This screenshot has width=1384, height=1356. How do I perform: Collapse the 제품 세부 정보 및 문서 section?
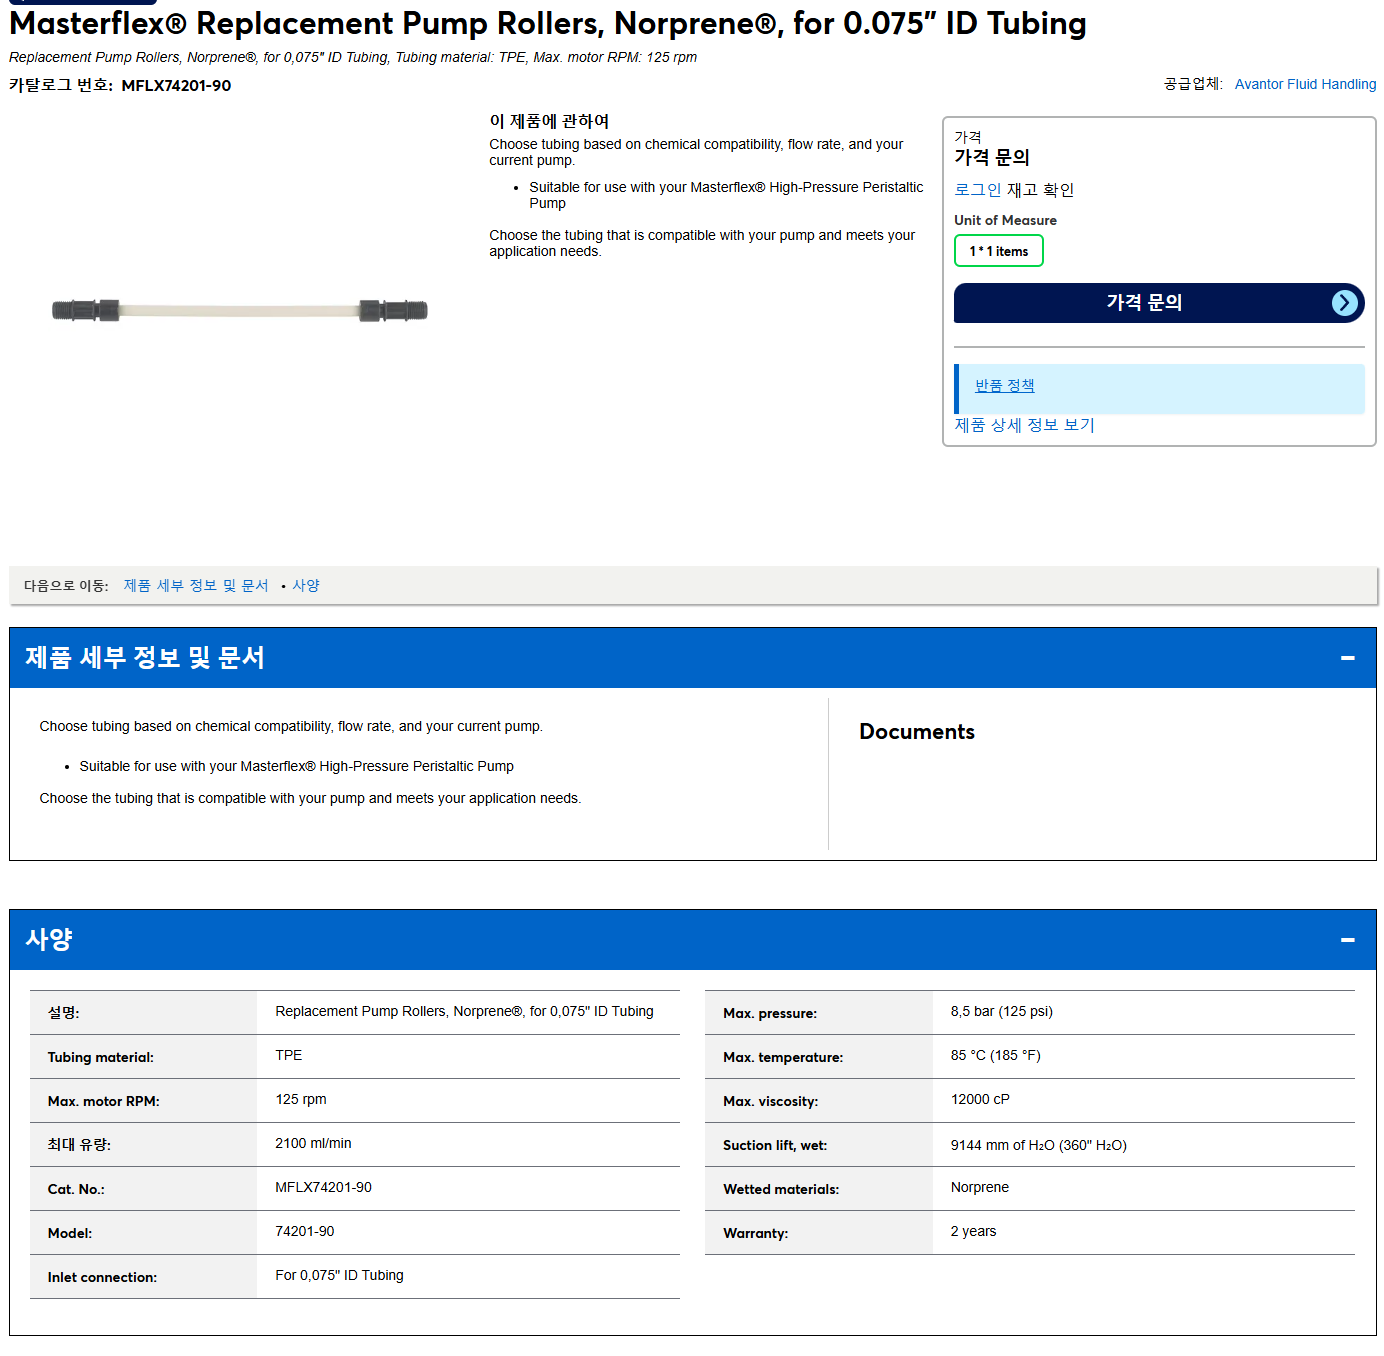pos(1347,658)
